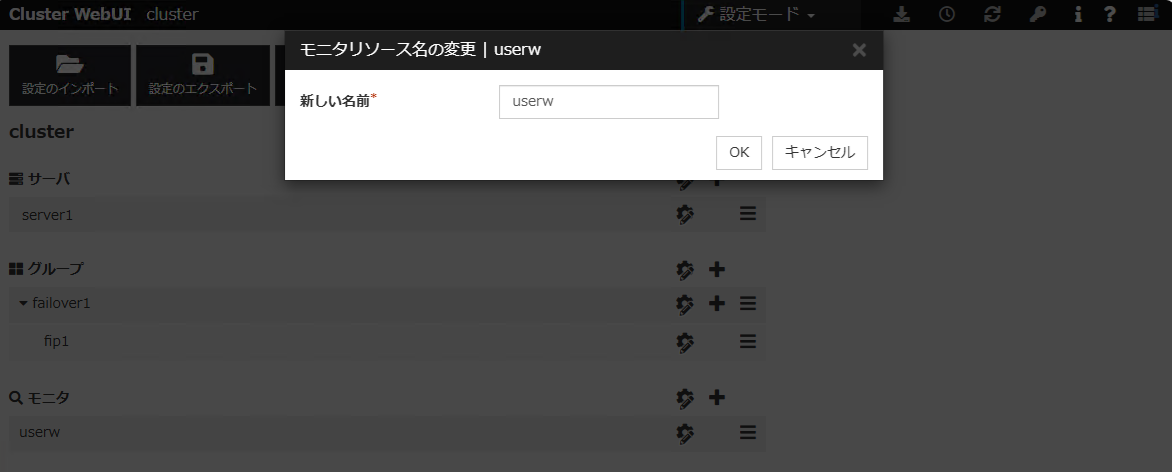The image size is (1172, 472).
Task: Open the hamburger menu for userw monitor
Action: pyautogui.click(x=747, y=433)
